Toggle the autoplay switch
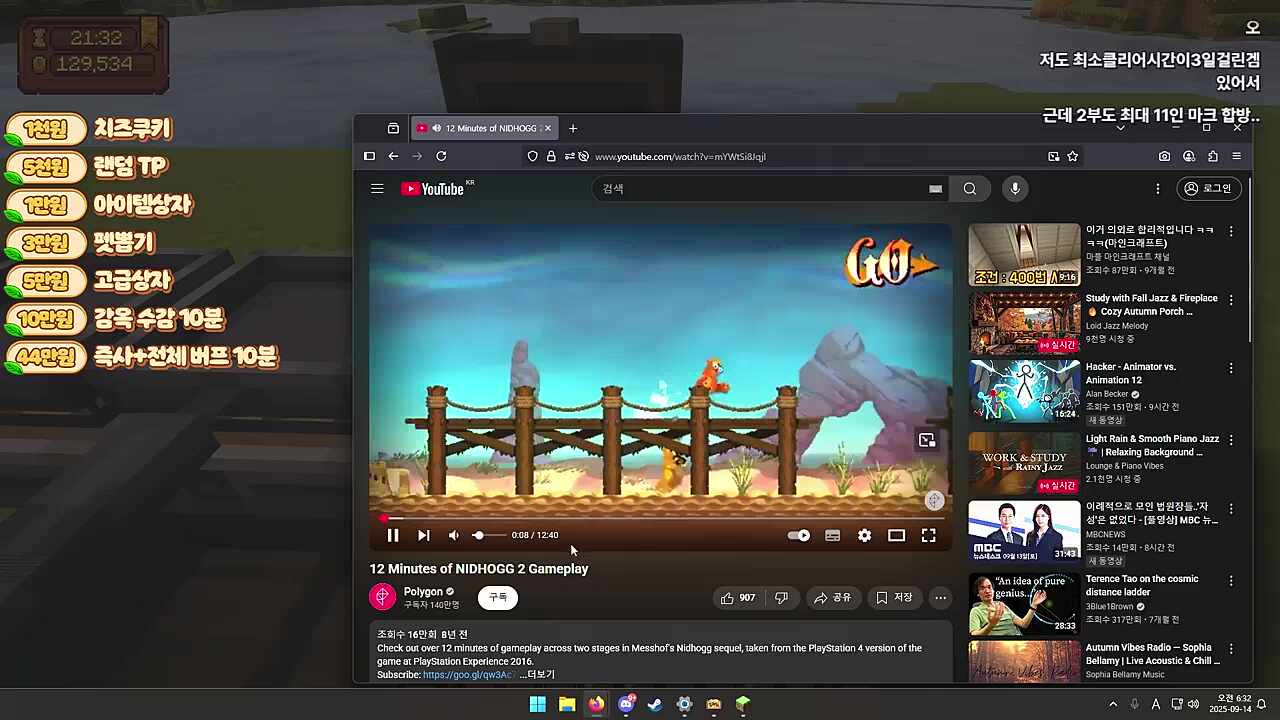Viewport: 1280px width, 720px height. (x=799, y=535)
